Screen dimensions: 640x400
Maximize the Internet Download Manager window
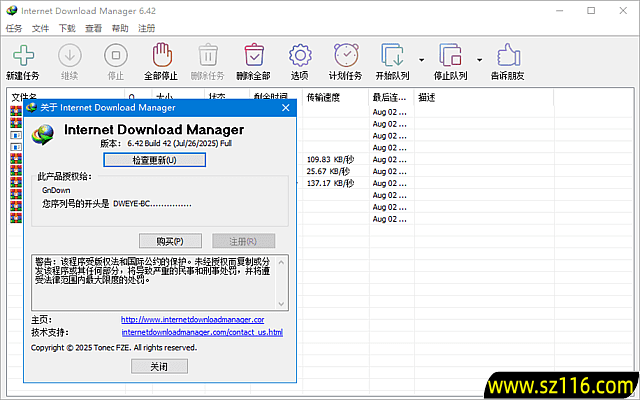(x=591, y=11)
